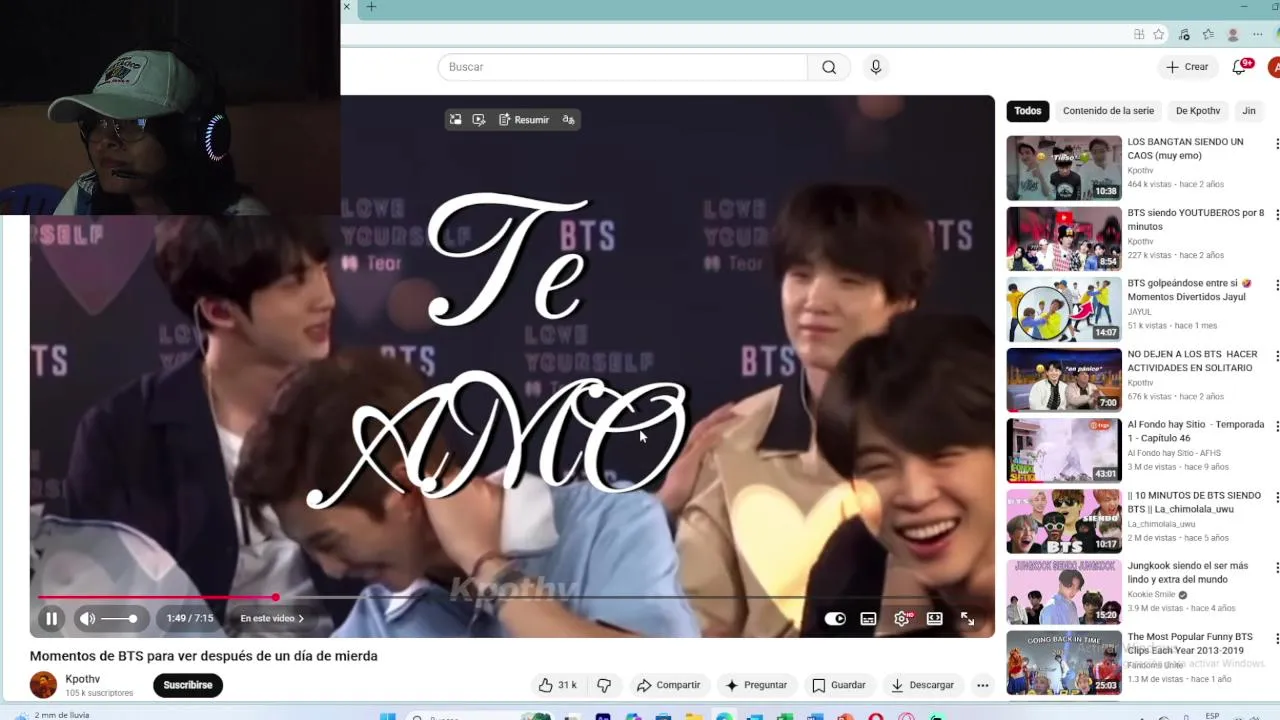The image size is (1280, 720).
Task: Open more actions menu beside Descargar
Action: pos(983,685)
